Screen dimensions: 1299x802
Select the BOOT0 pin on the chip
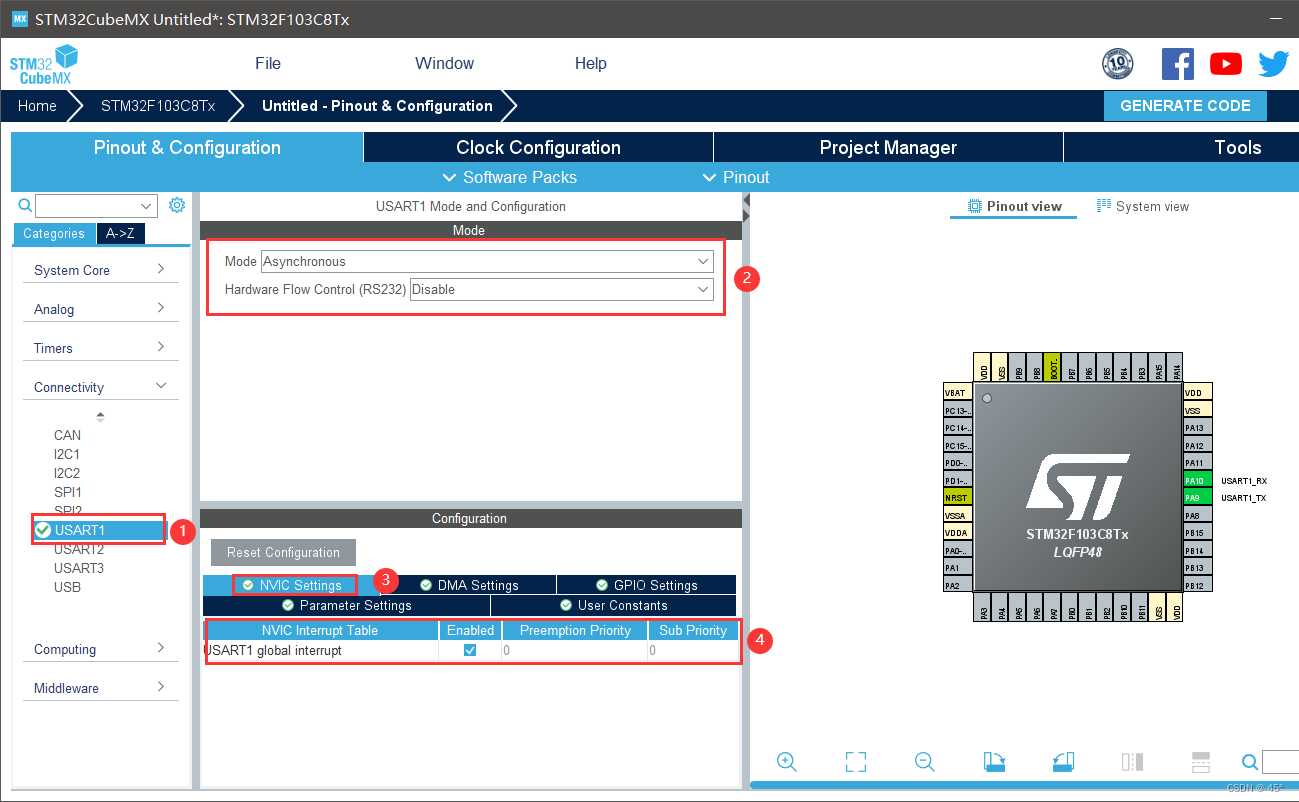(1054, 366)
